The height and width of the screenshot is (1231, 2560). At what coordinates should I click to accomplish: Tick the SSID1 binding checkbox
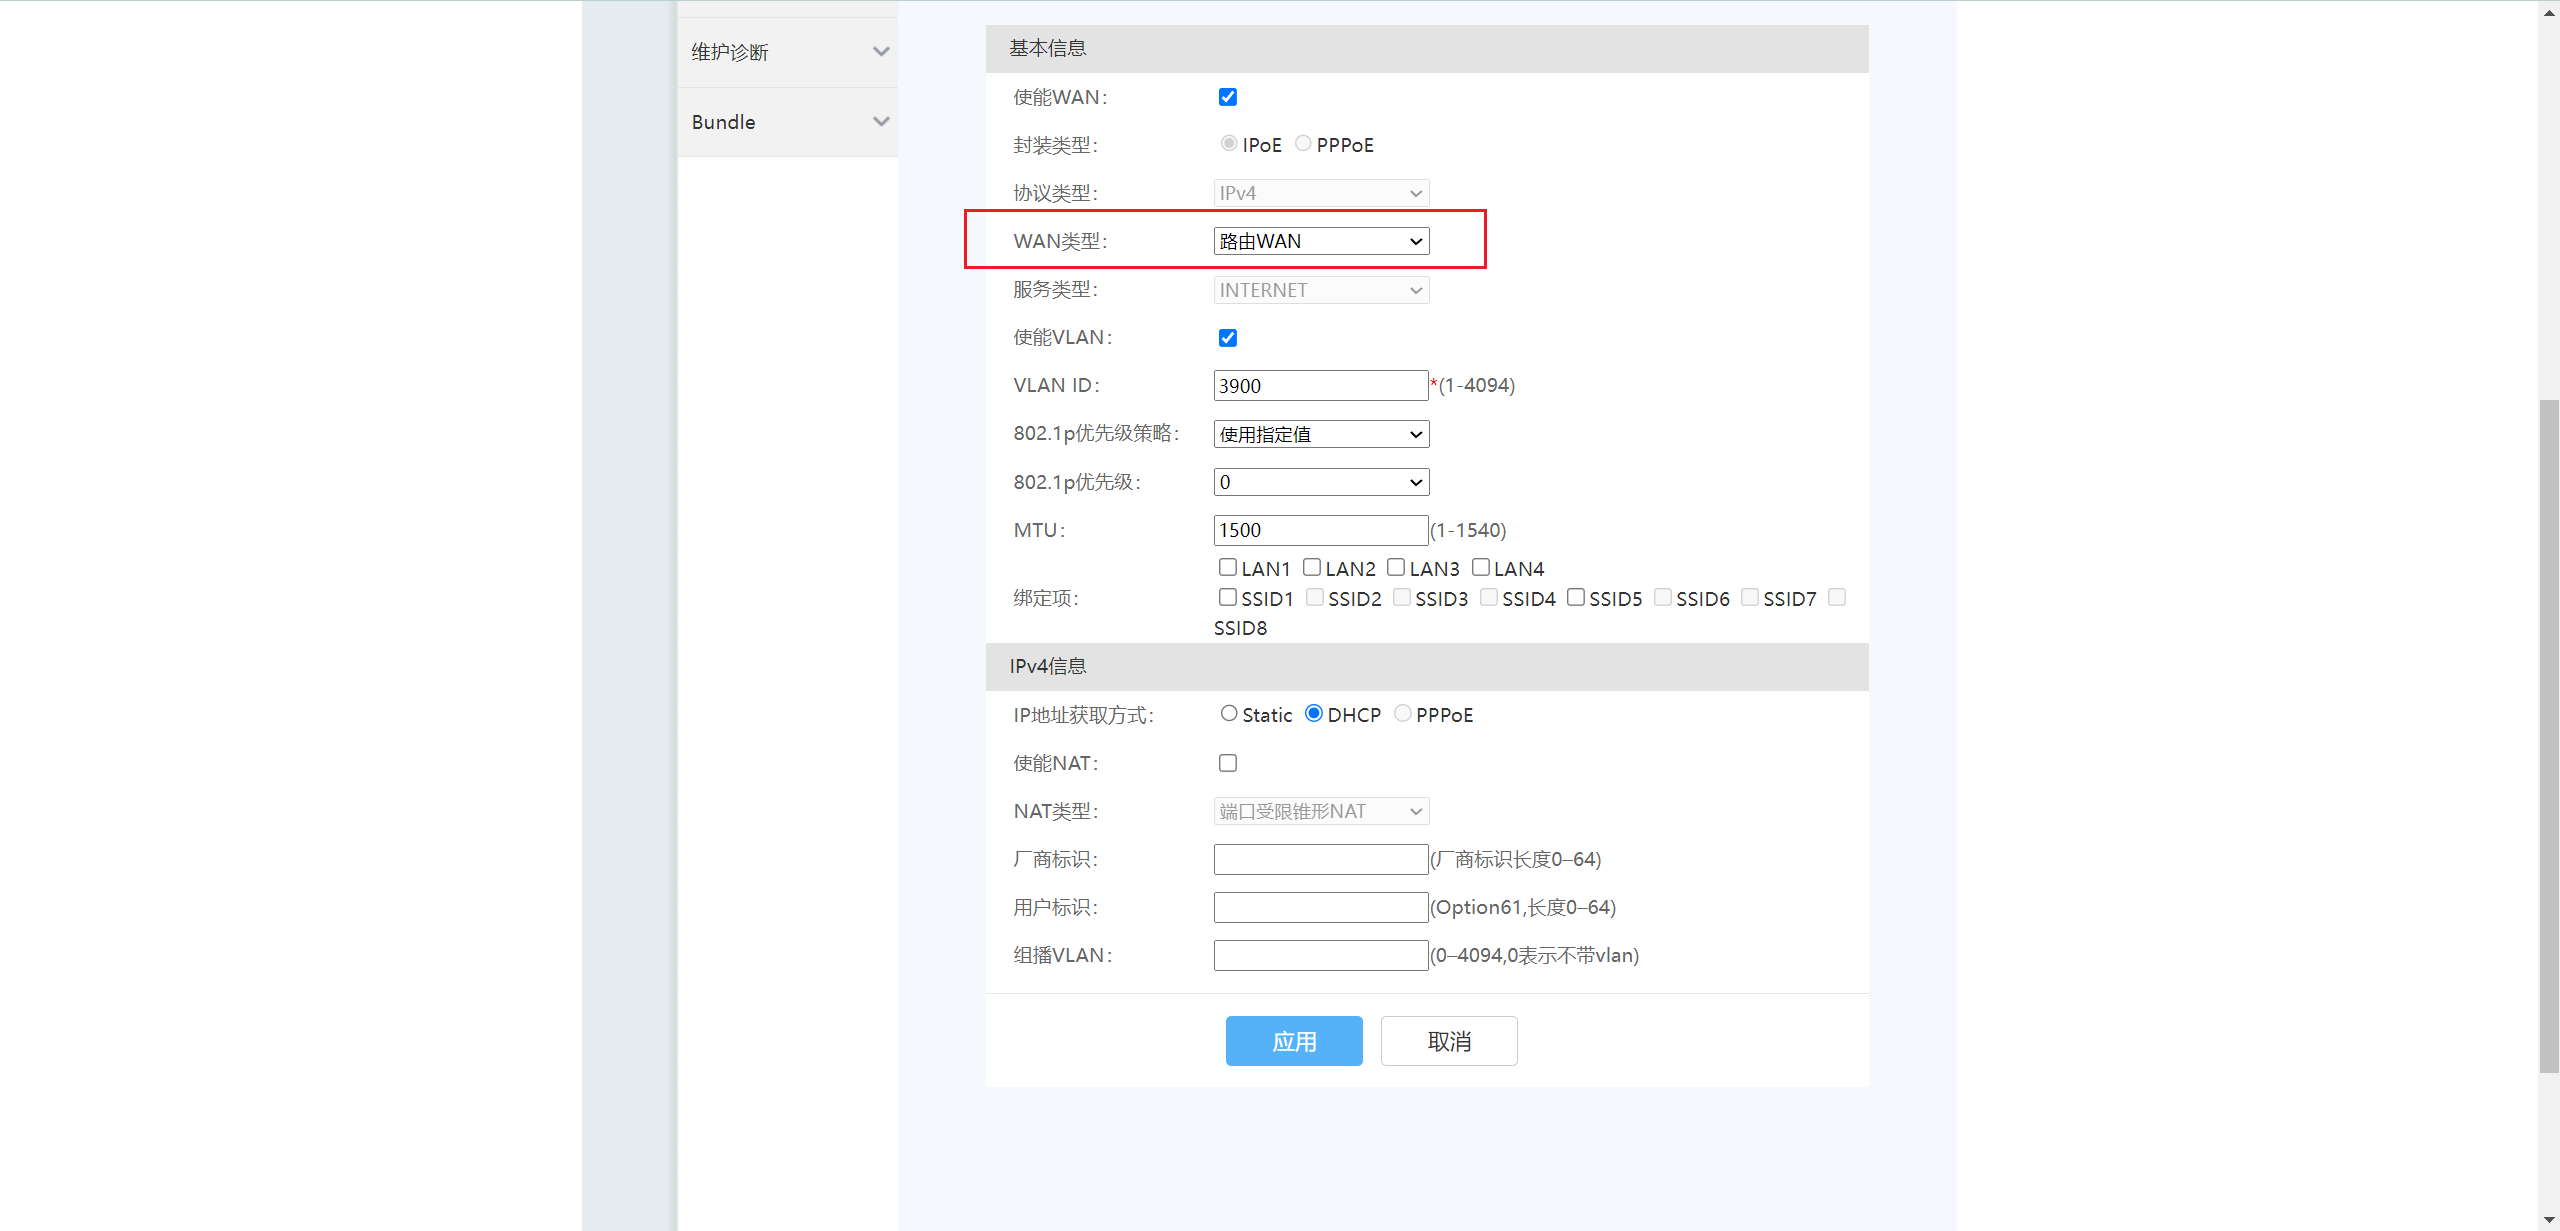(1228, 597)
